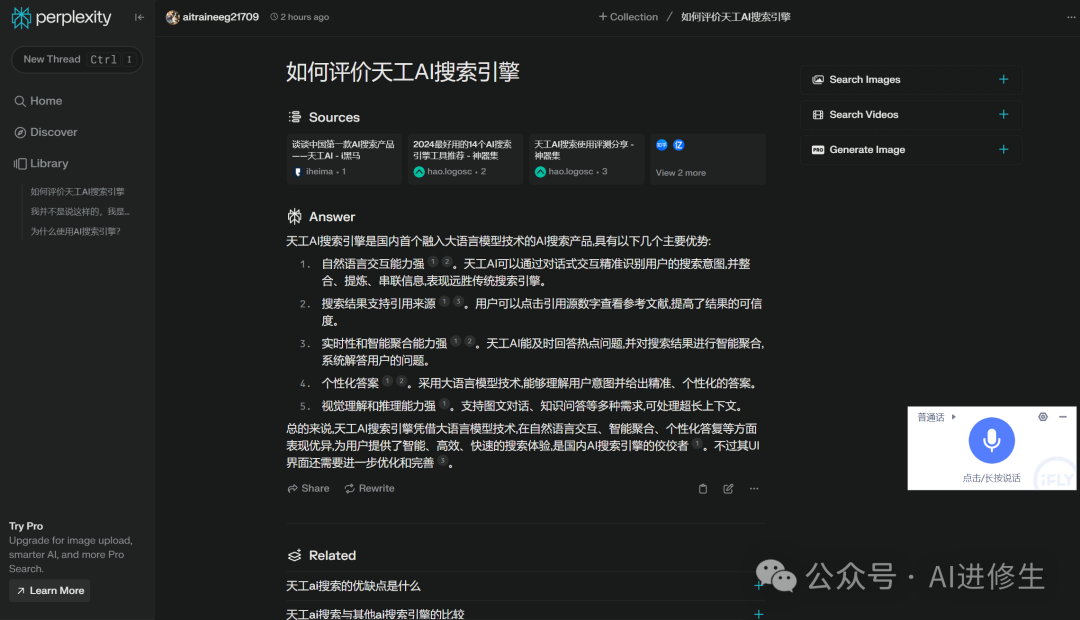The height and width of the screenshot is (620, 1080).
Task: Go to Home in the sidebar
Action: 39,101
